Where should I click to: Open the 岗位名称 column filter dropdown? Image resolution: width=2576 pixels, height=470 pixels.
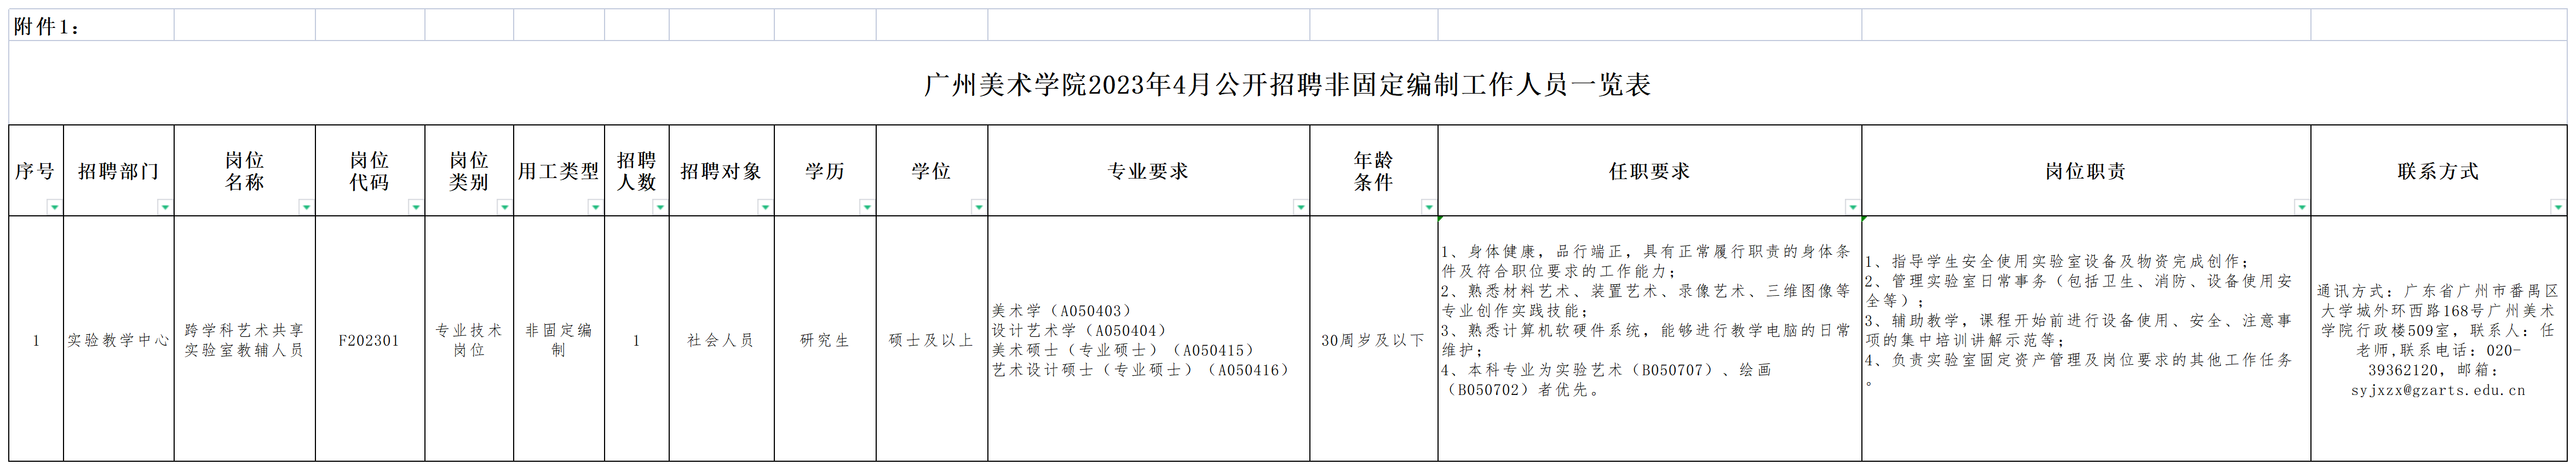click(306, 207)
